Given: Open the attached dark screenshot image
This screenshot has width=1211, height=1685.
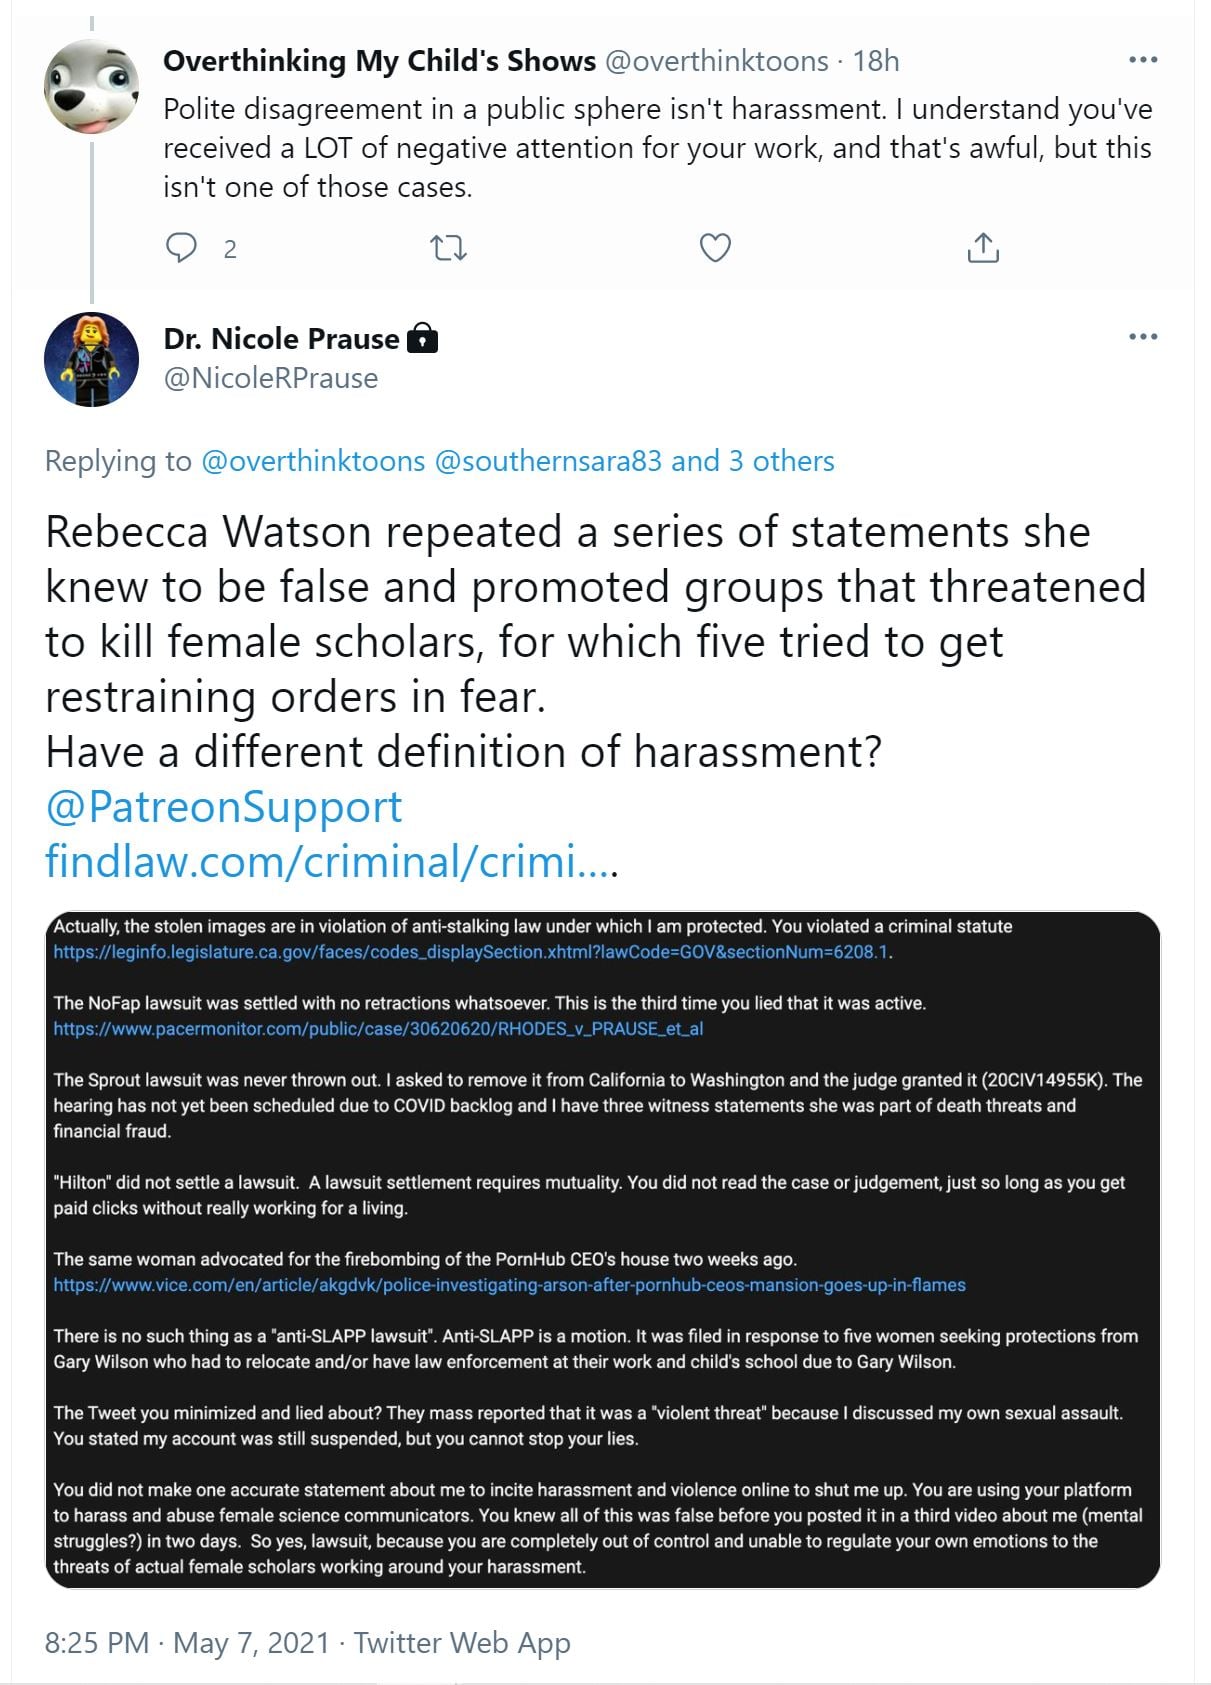Looking at the screenshot, I should 603,1249.
